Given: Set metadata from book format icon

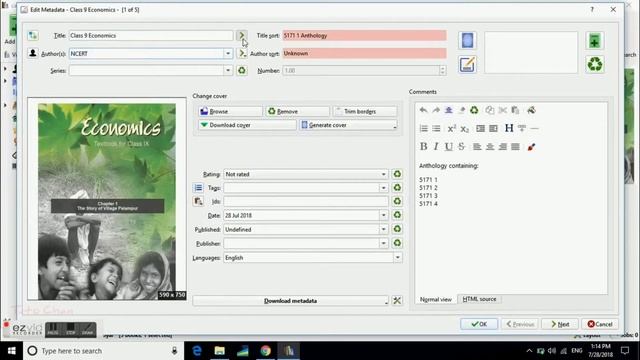Looking at the screenshot, I should [467, 64].
